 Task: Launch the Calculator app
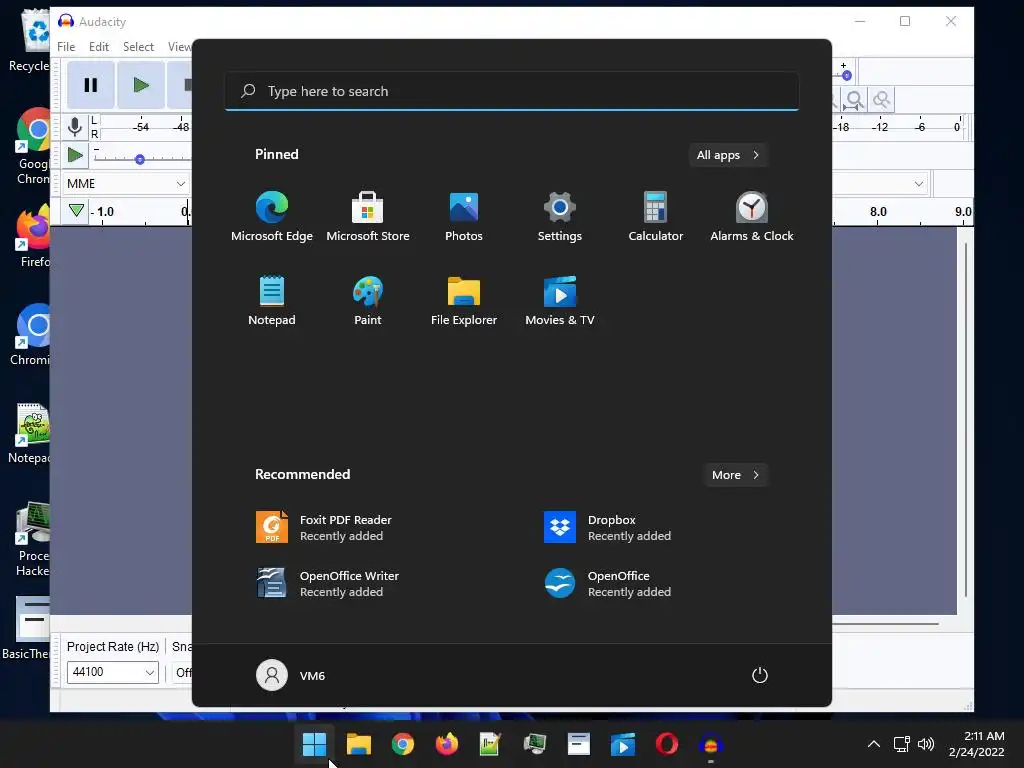tap(655, 216)
